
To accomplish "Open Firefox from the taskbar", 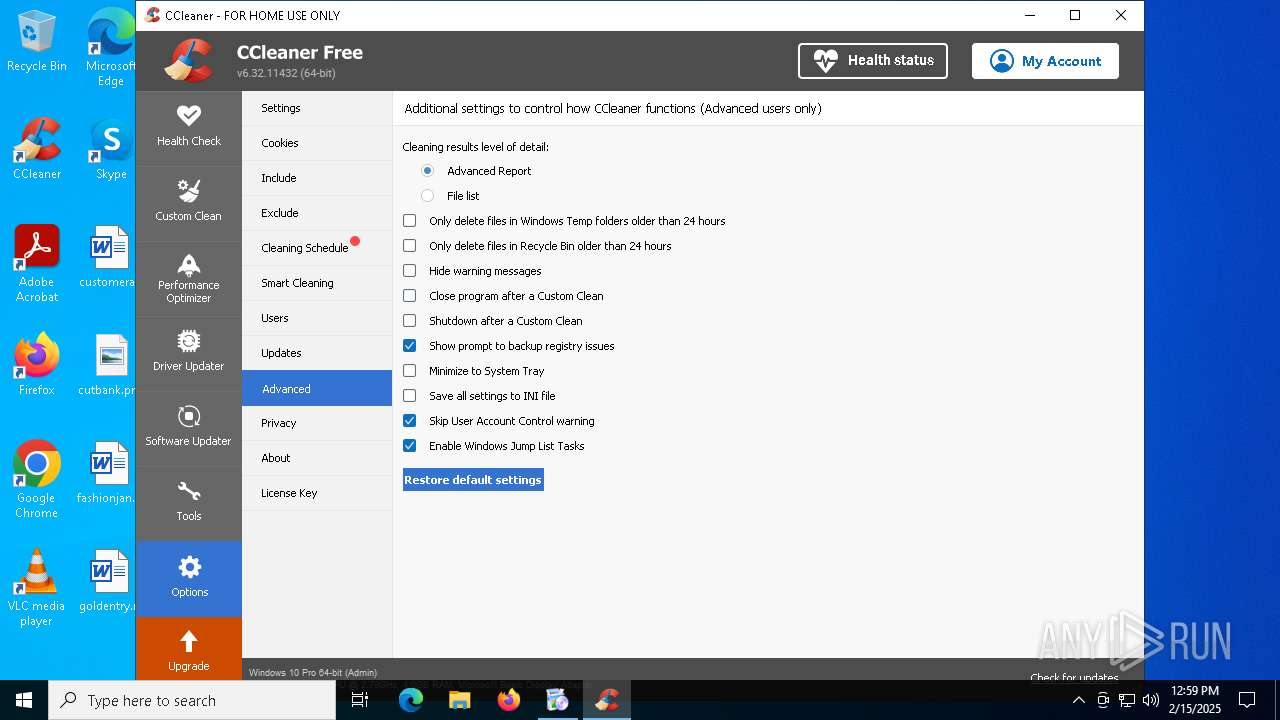I will click(509, 700).
